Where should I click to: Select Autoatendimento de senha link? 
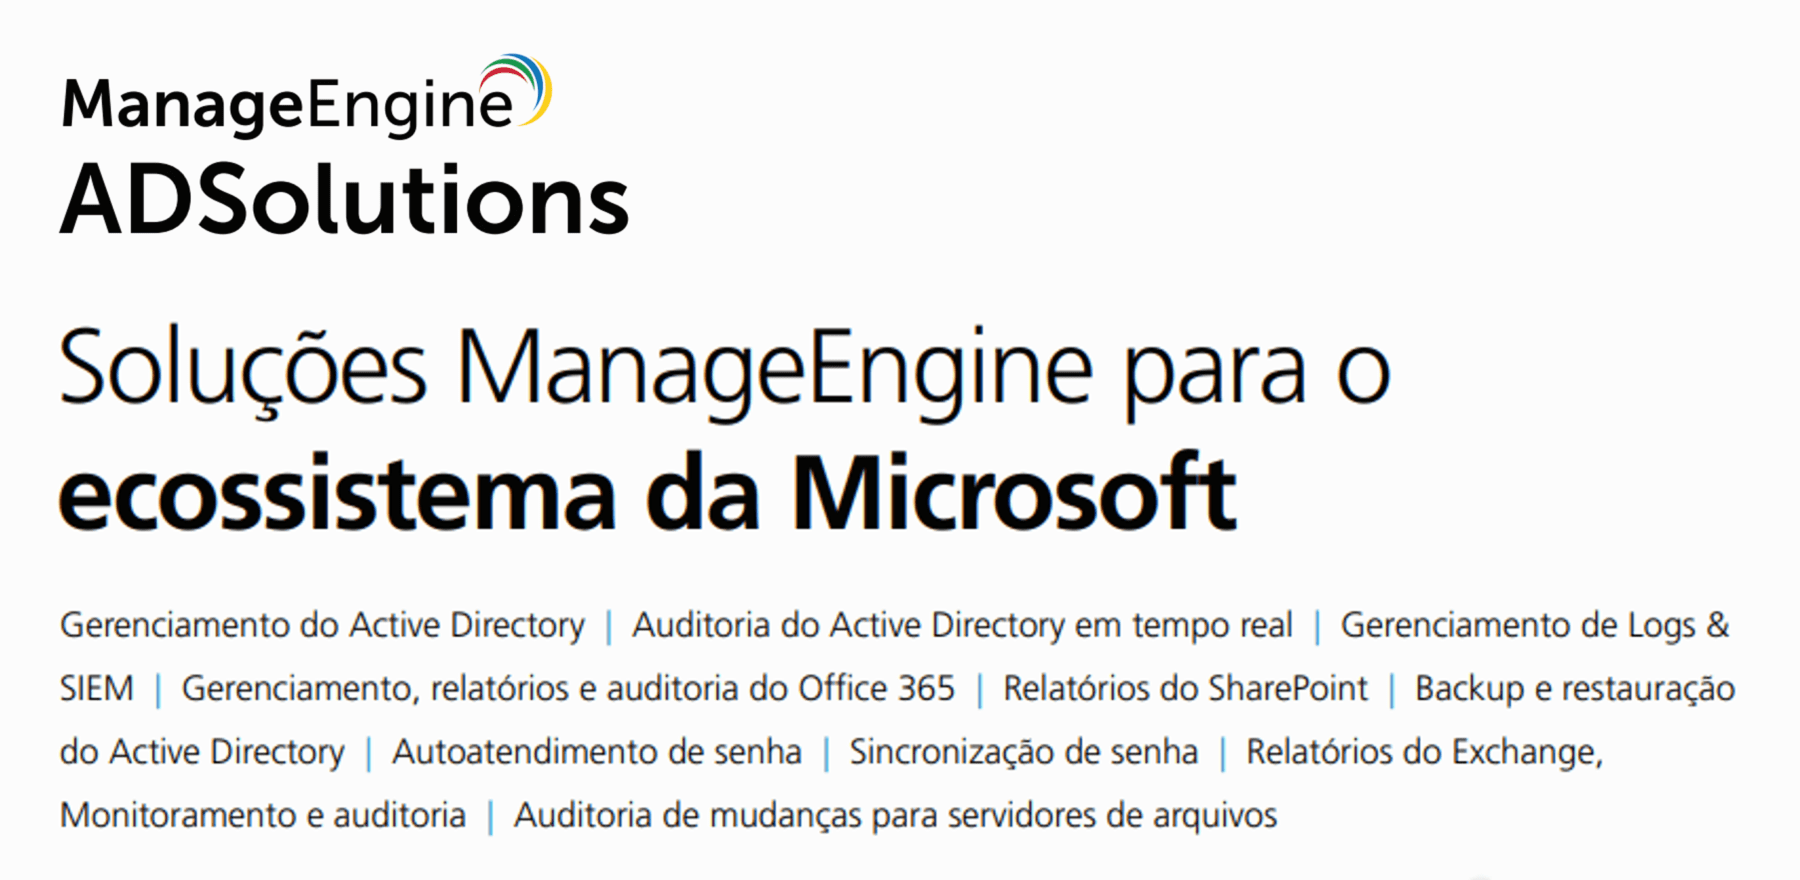(x=596, y=752)
